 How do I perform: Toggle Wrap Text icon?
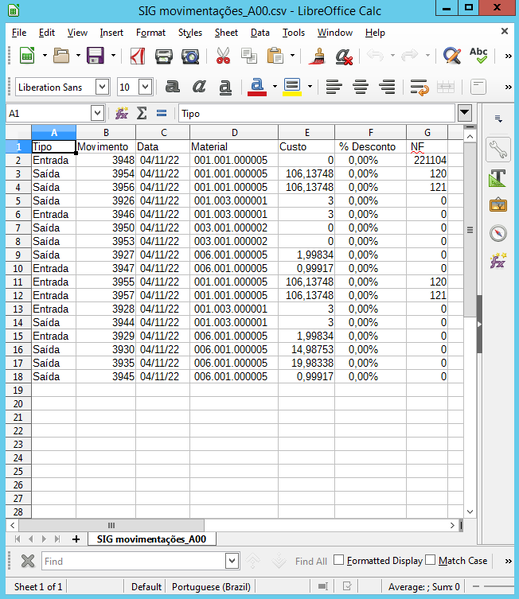419,87
